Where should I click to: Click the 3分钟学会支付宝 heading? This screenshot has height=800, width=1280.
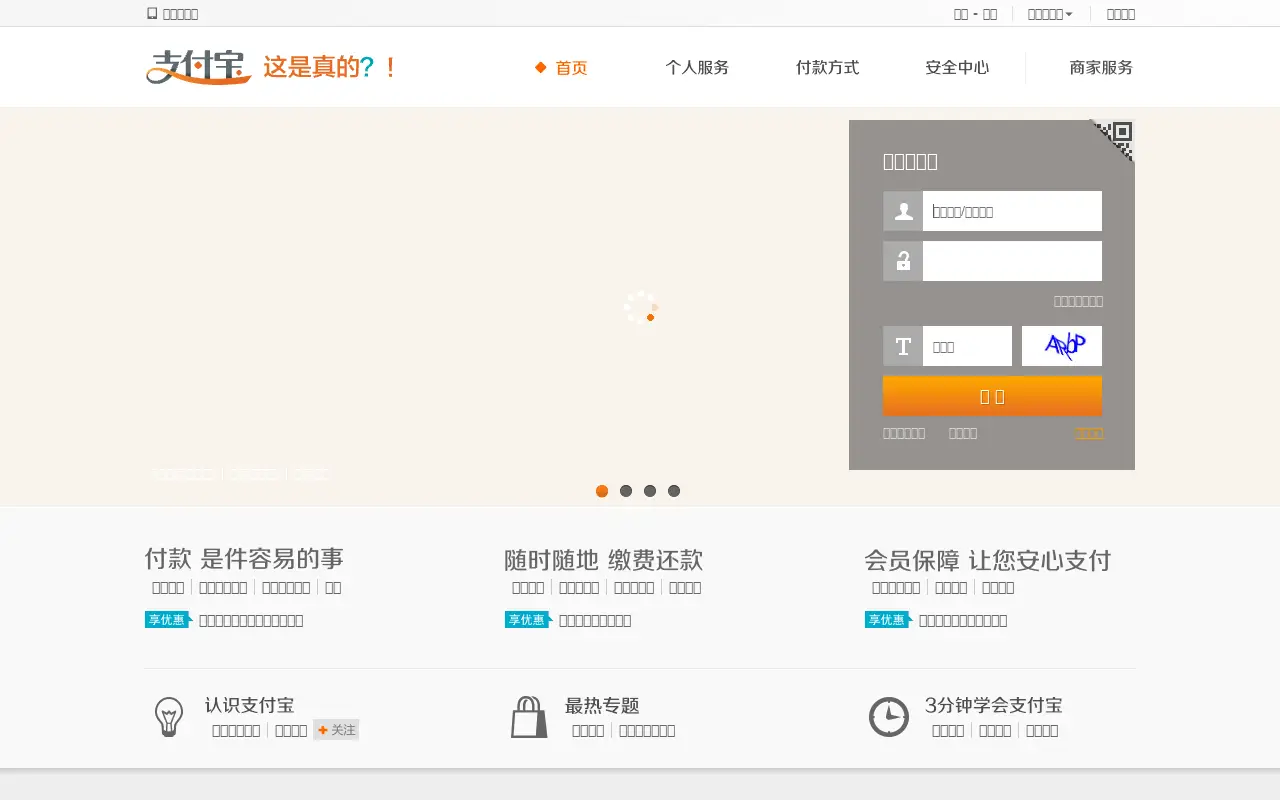point(994,705)
